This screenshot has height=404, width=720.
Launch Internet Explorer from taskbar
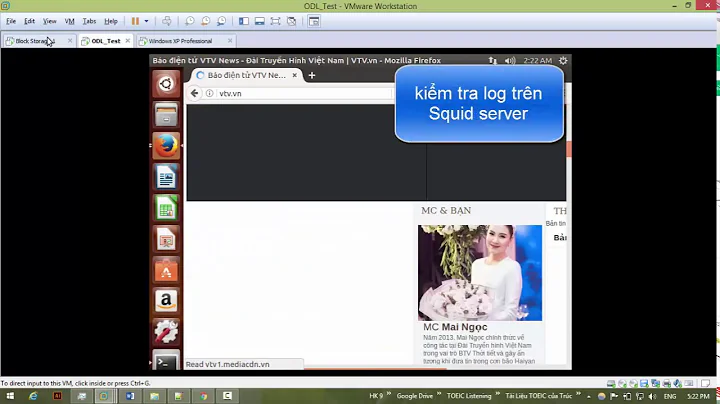(33, 396)
